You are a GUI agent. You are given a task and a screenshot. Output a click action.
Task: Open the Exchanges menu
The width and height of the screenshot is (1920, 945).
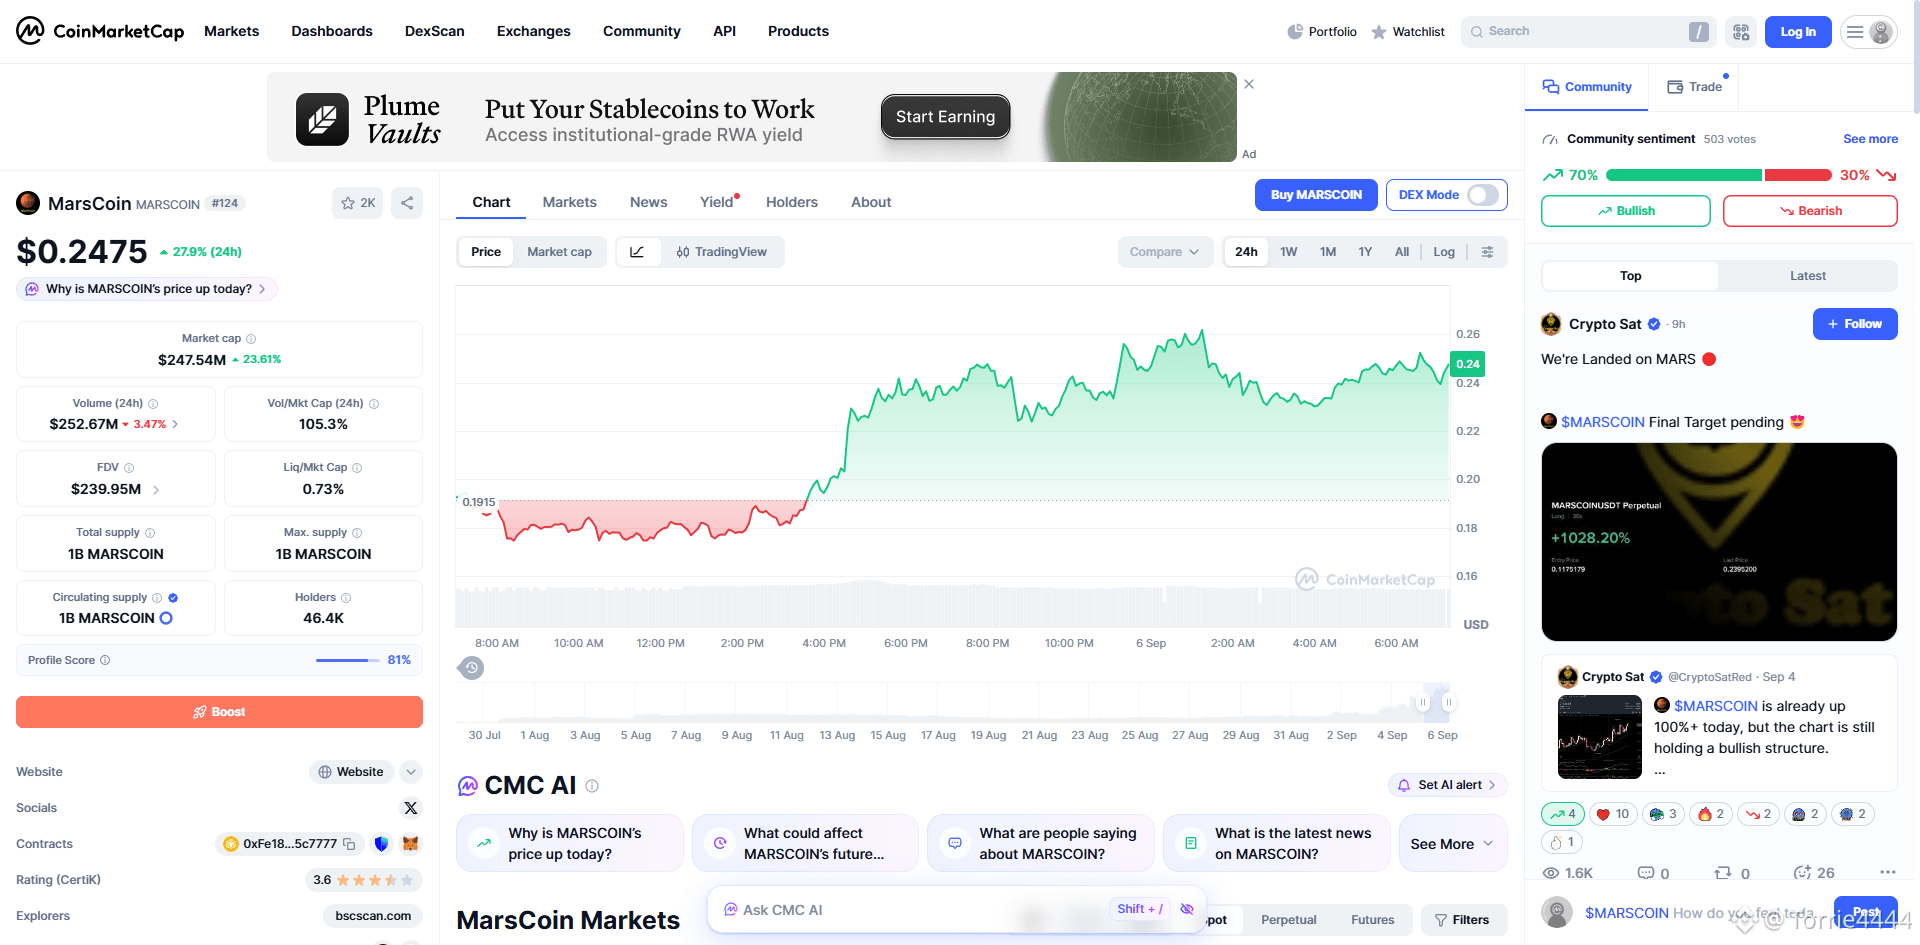point(533,31)
